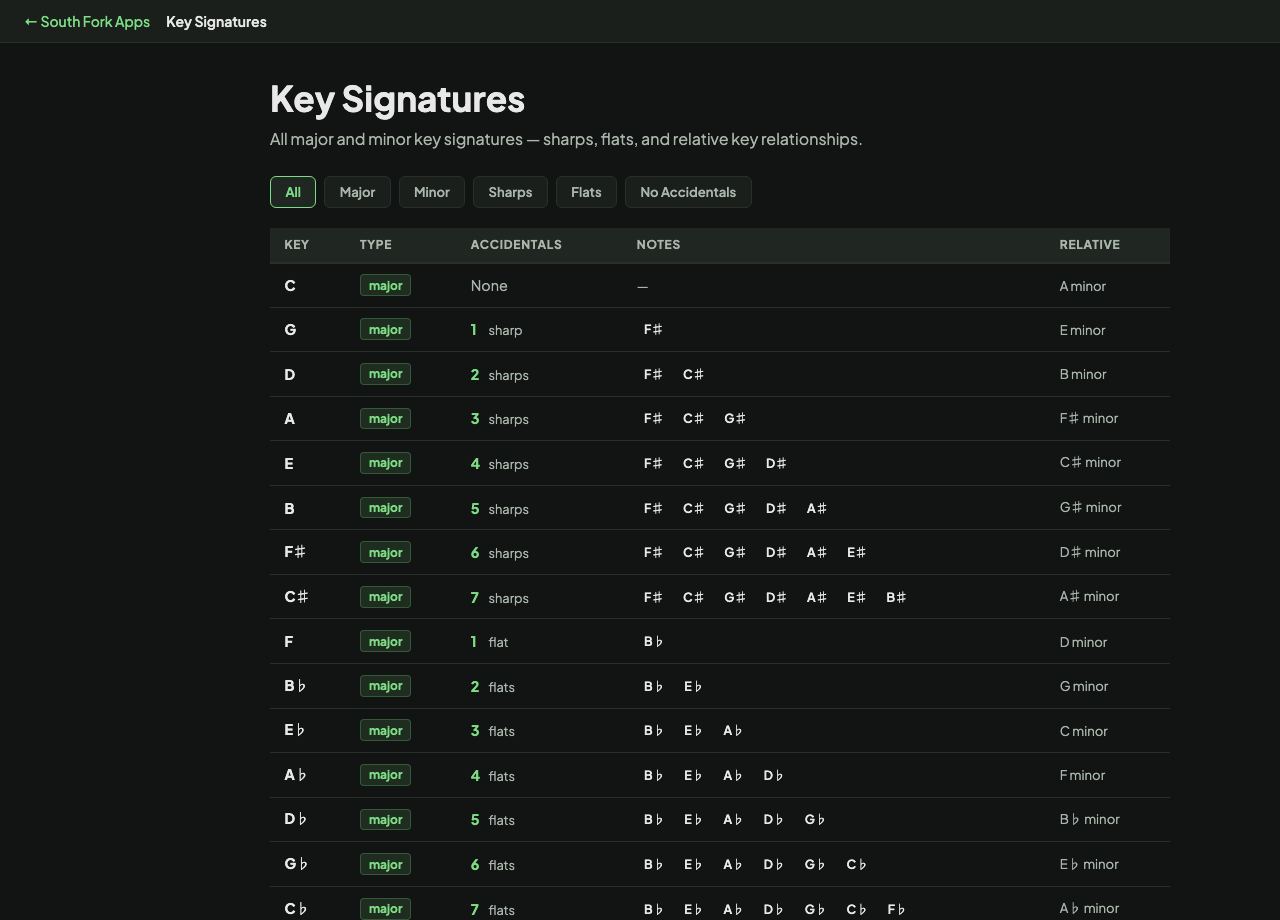Screen dimensions: 1280x920
Task: Click the 'D♭' key name cell
Action: click(x=295, y=819)
